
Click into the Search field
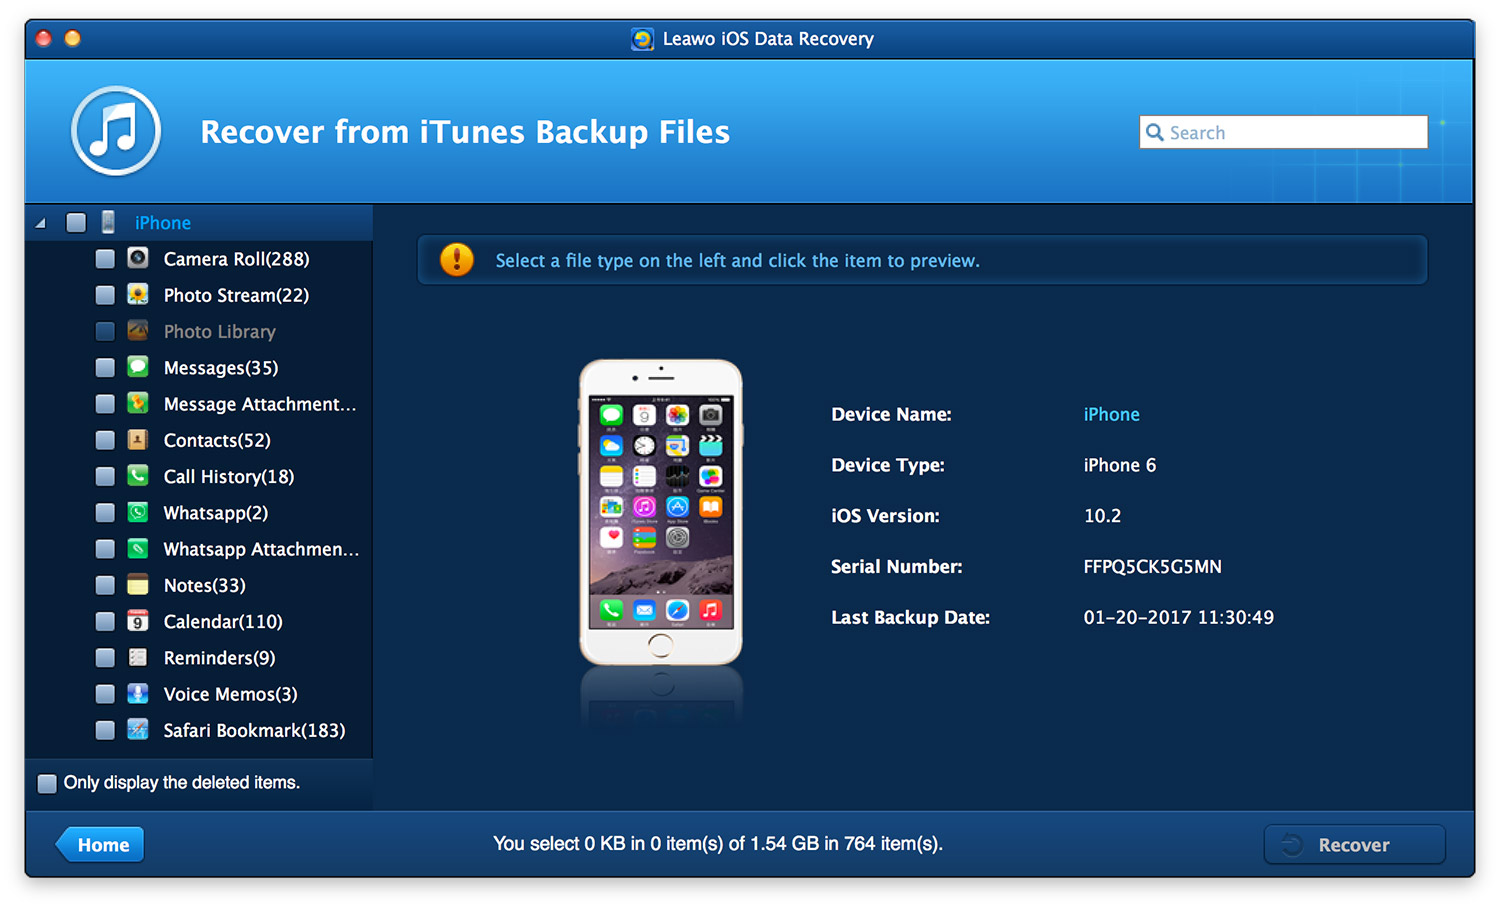[1283, 132]
